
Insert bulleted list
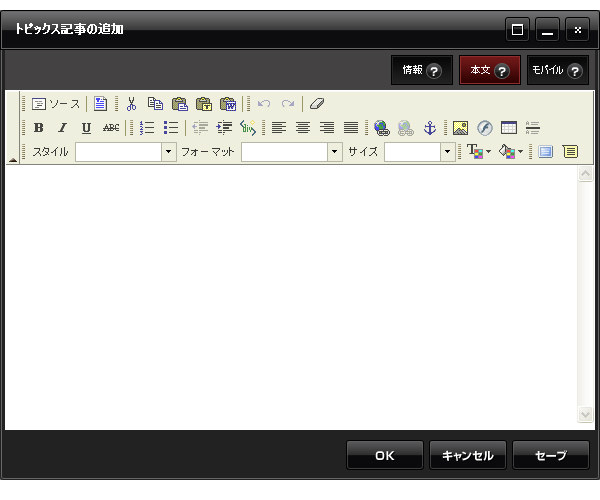tap(171, 128)
